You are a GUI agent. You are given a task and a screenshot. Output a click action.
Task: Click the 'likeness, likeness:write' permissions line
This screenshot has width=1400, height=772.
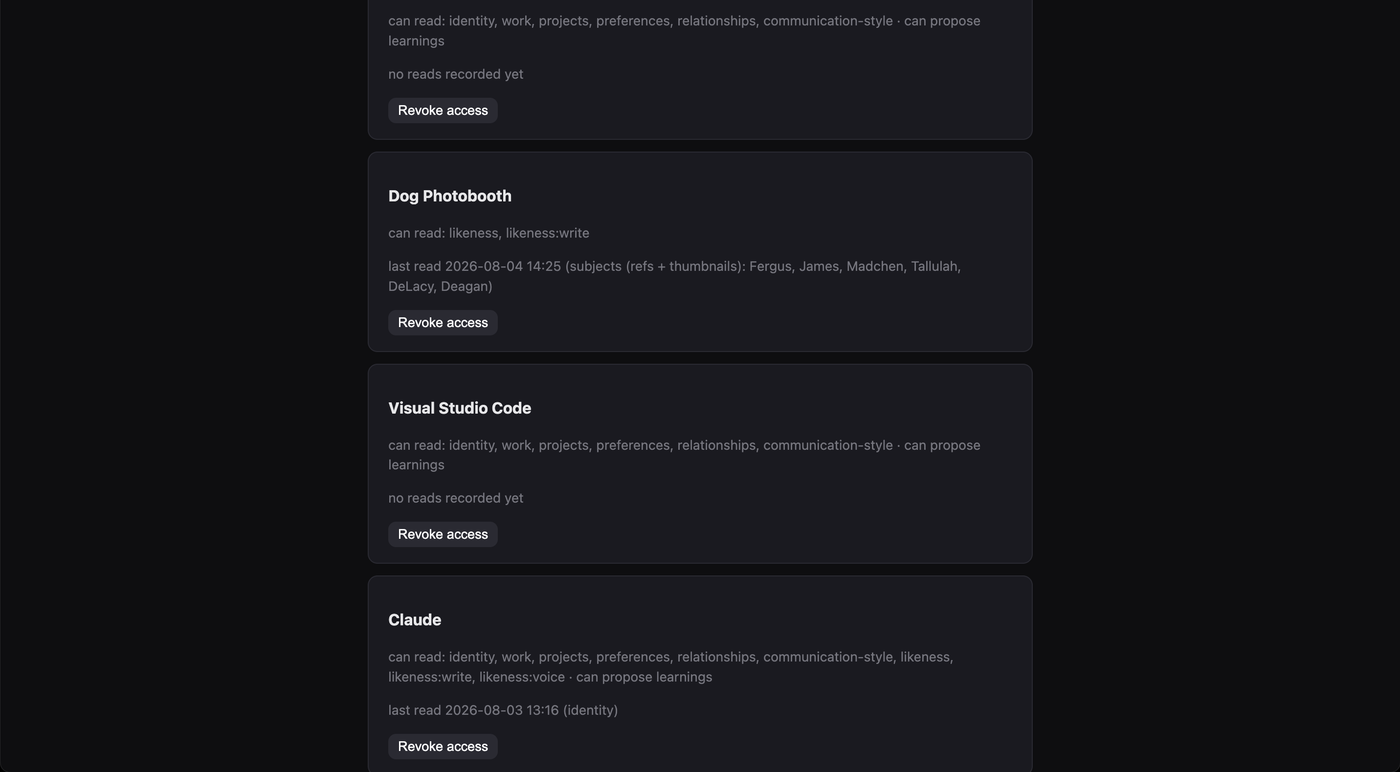(519, 233)
